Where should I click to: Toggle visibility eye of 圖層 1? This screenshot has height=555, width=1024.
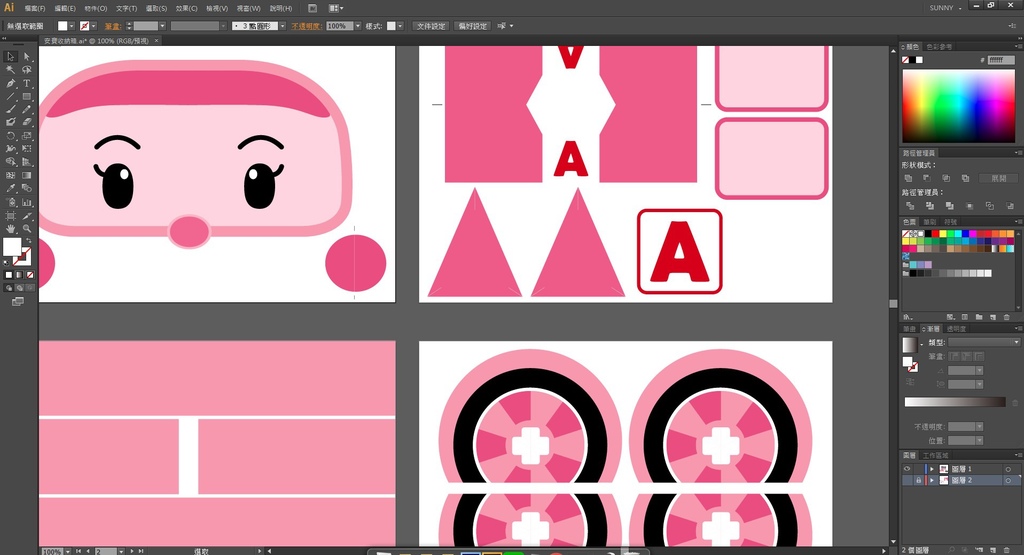pyautogui.click(x=907, y=468)
